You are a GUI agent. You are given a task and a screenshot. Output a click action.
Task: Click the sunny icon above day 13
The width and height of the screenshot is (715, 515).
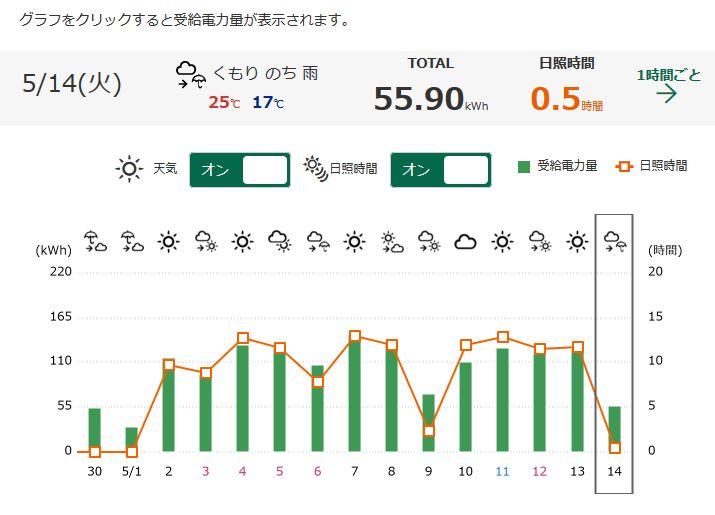coord(577,242)
